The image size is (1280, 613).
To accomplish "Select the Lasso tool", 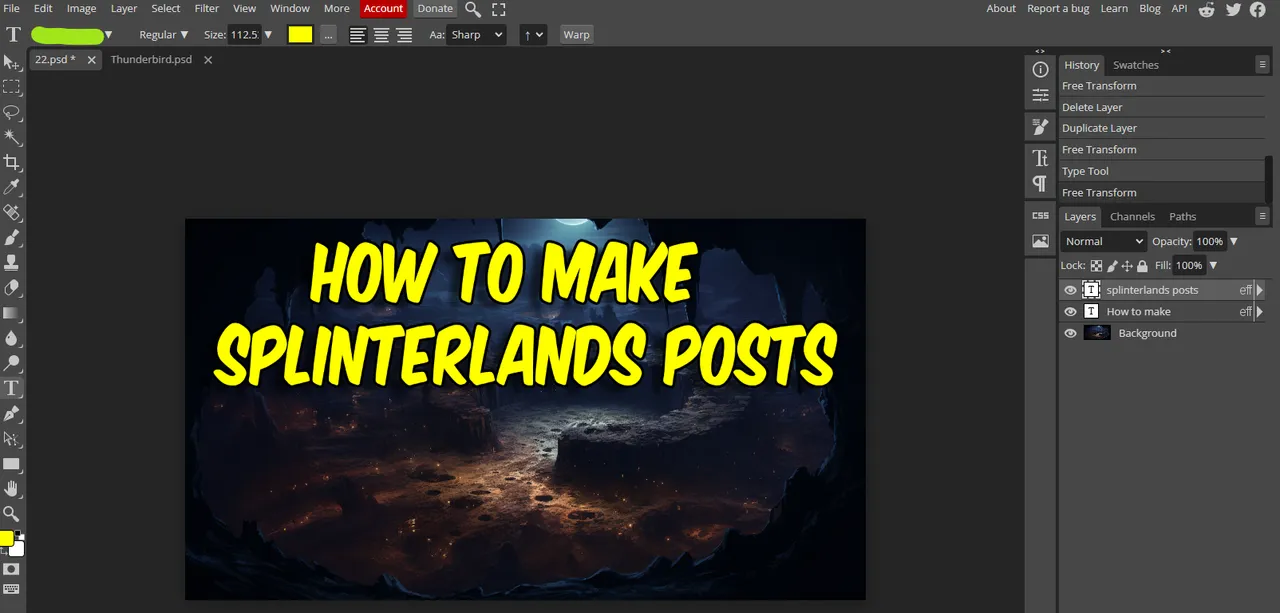I will pyautogui.click(x=12, y=112).
